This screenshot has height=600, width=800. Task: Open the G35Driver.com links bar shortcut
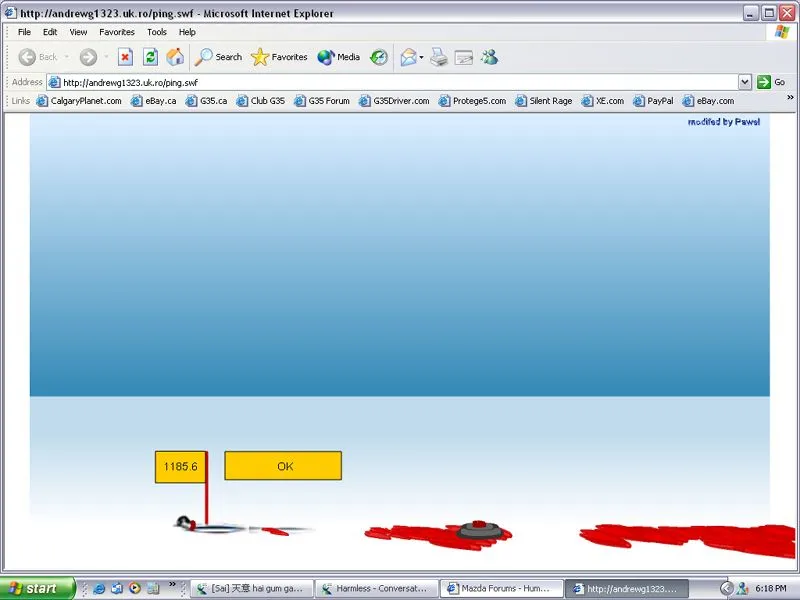pos(393,101)
